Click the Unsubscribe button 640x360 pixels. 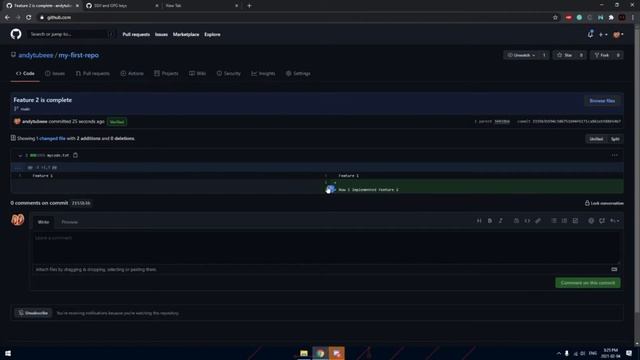tap(33, 313)
